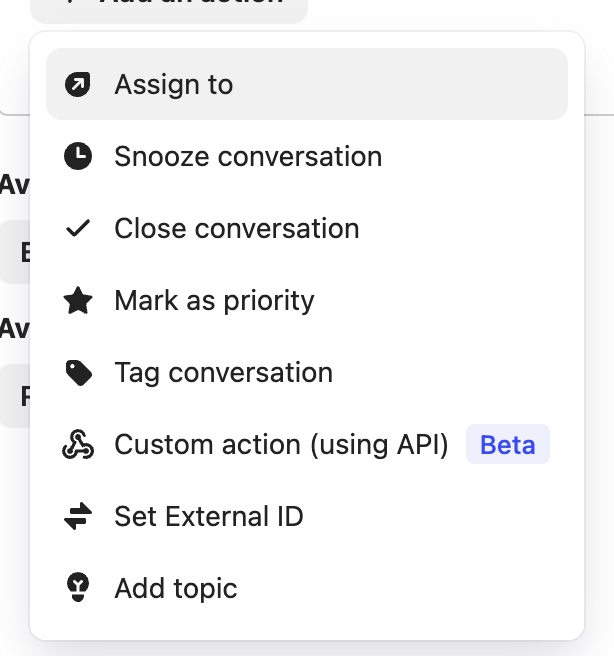Click the lightbulb icon for Add topic
Viewport: 614px width, 656px height.
tap(77, 589)
